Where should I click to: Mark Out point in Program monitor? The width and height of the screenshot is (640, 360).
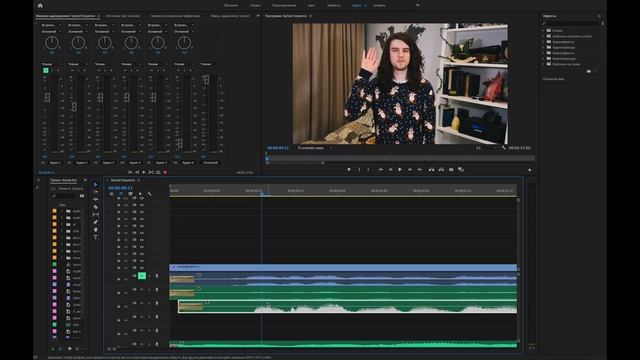(x=369, y=169)
